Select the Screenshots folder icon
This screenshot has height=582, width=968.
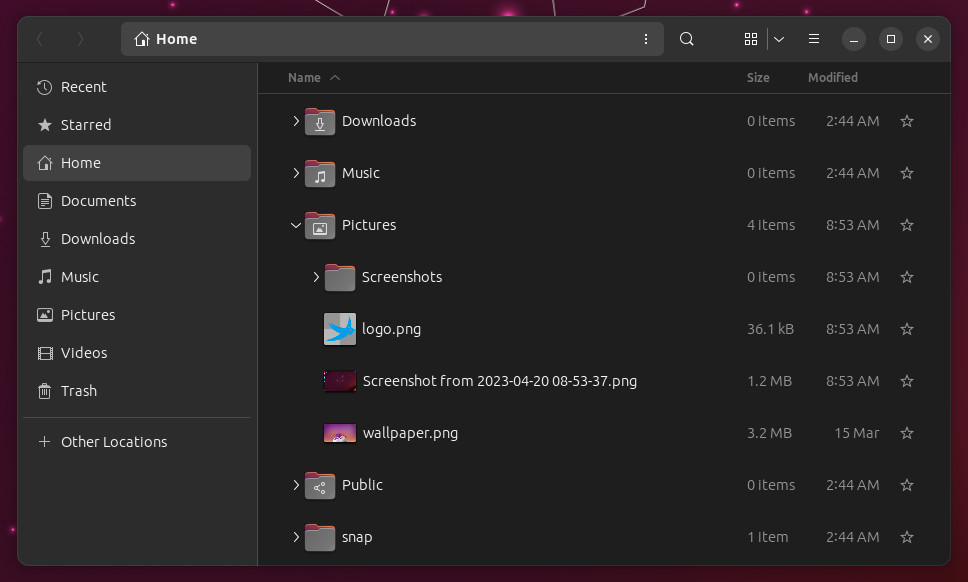pyautogui.click(x=340, y=278)
